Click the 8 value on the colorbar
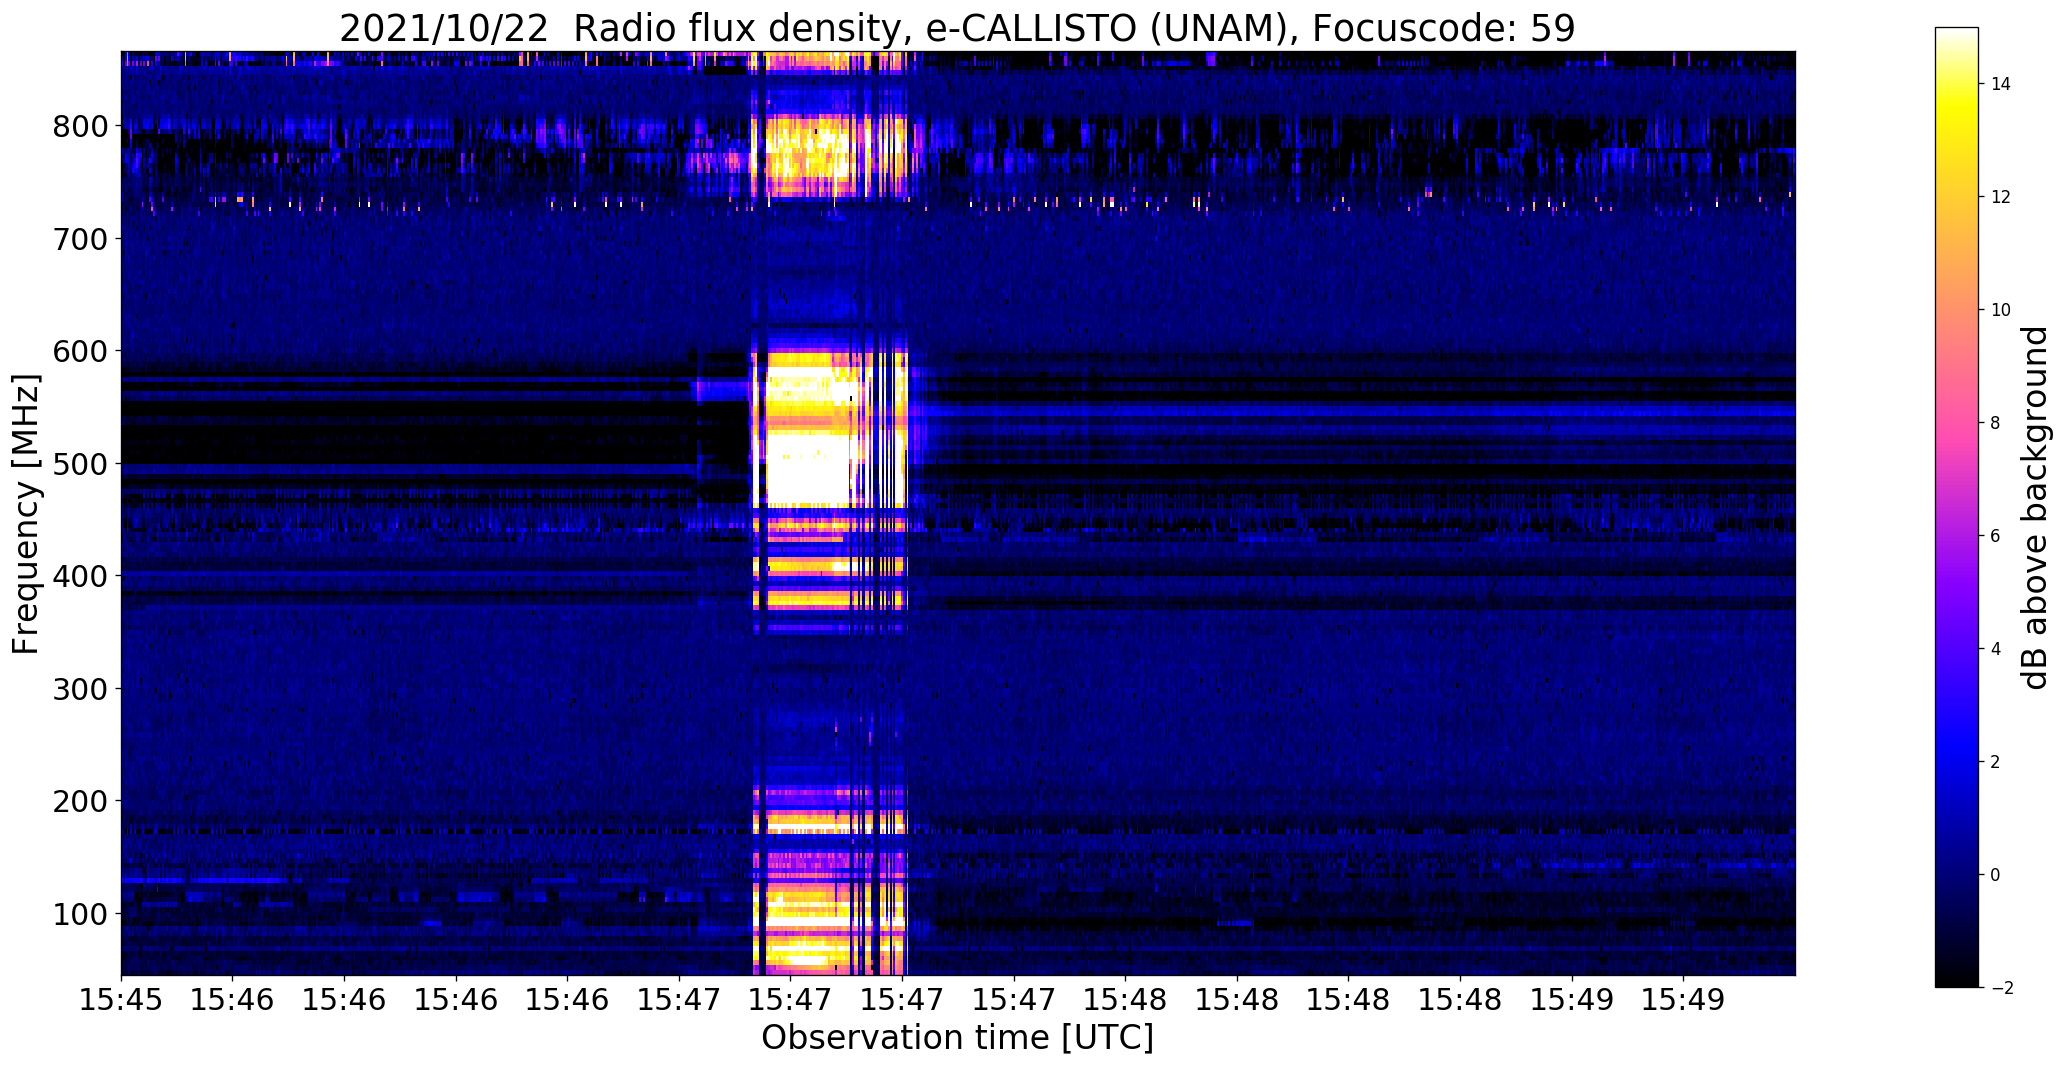 (1995, 423)
